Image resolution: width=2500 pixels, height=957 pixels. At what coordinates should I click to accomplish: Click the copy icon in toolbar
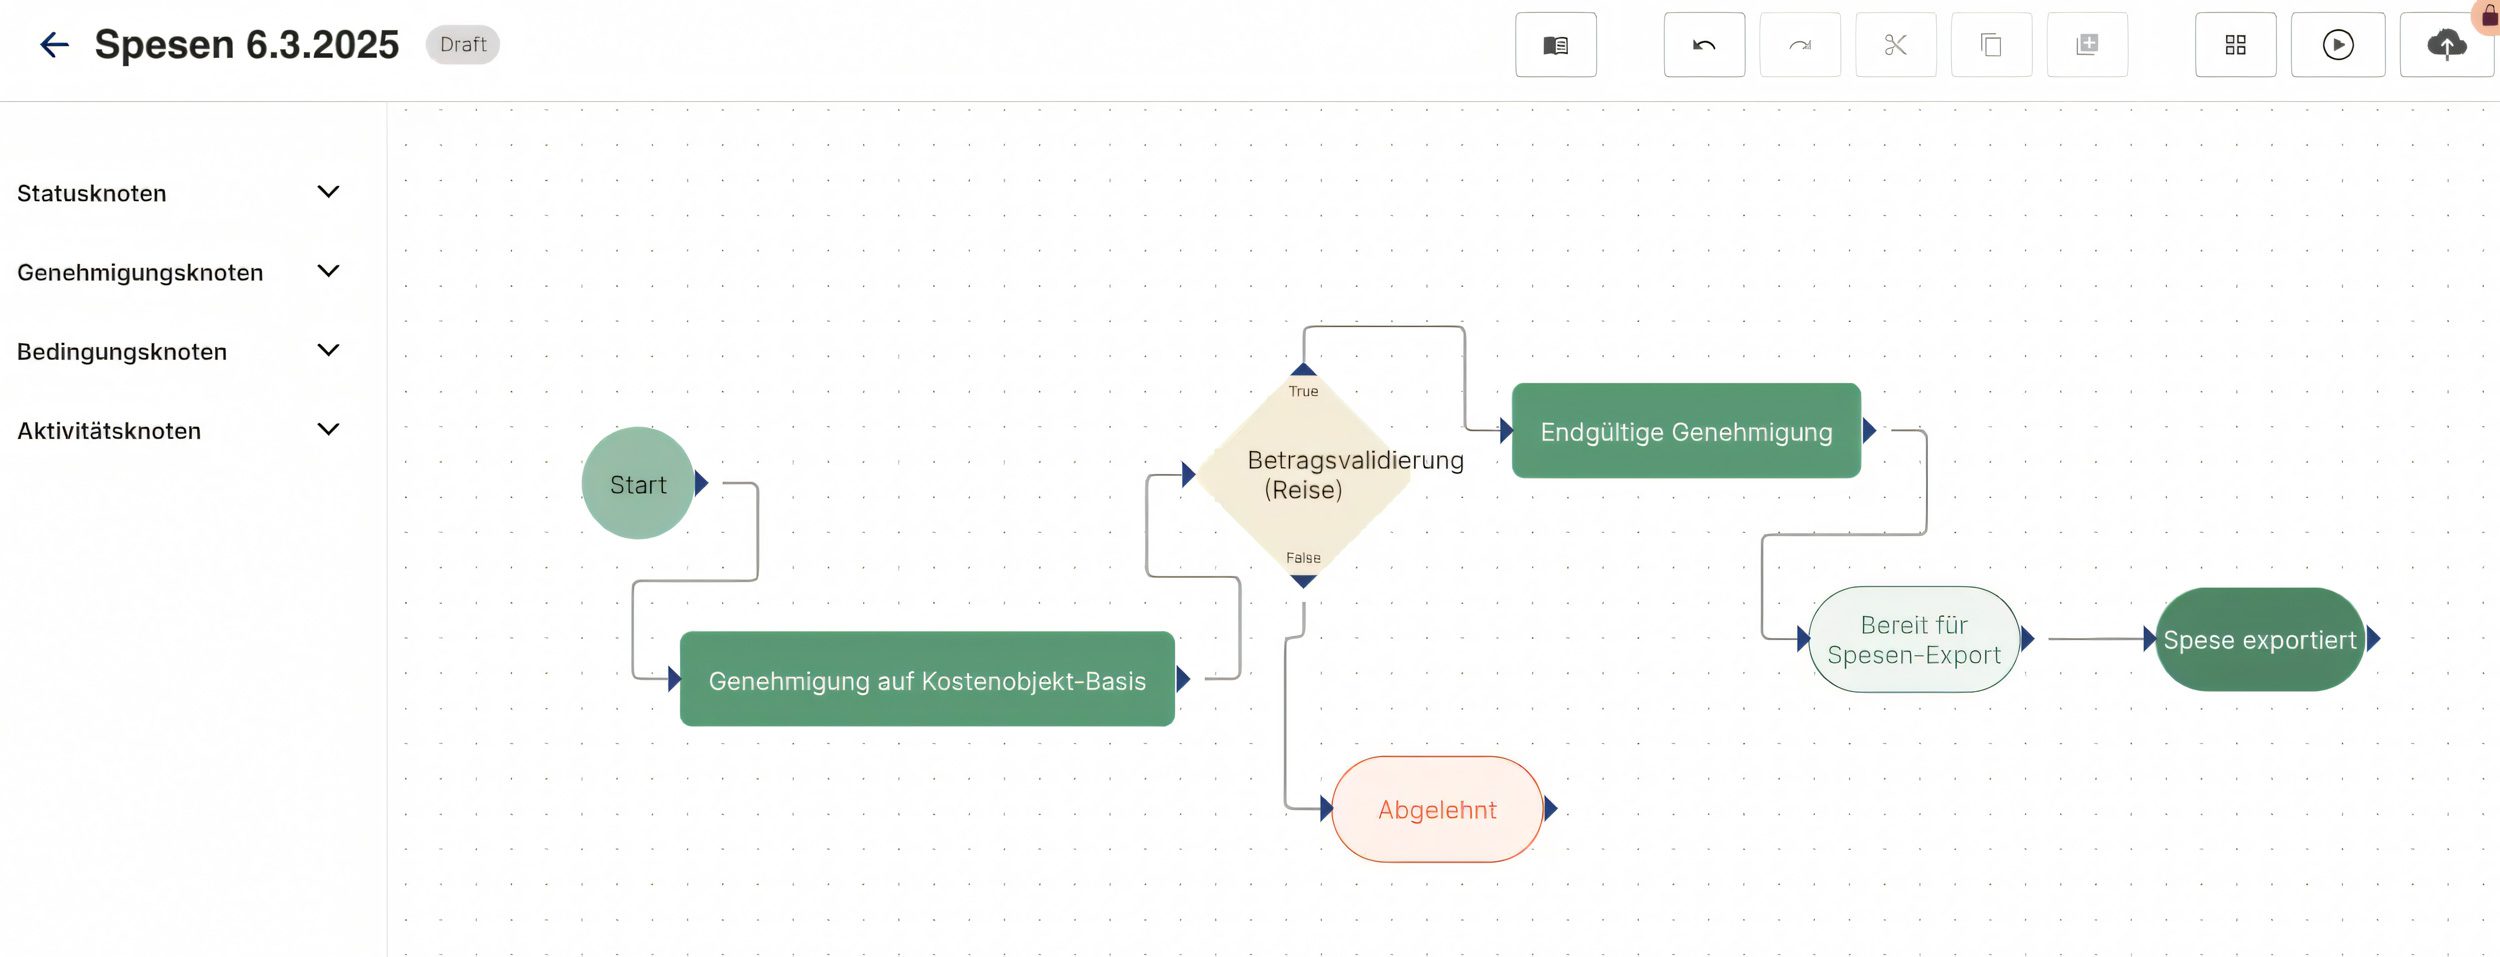coord(1991,45)
